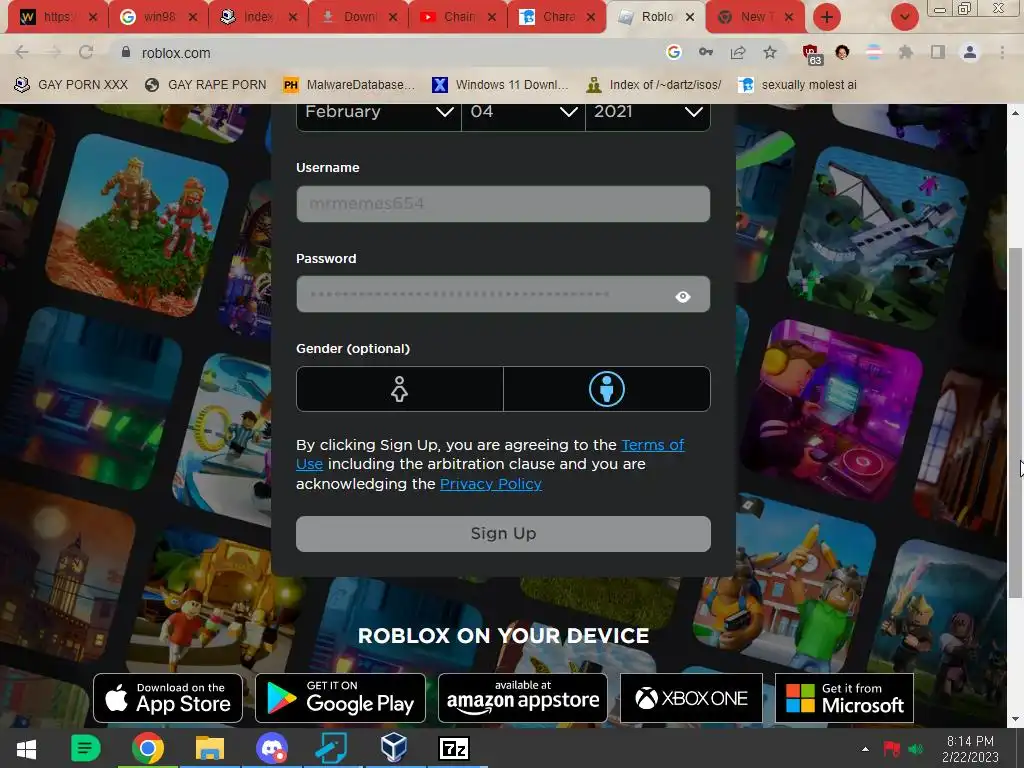Viewport: 1024px width, 768px height.
Task: Open the Windows 11 Downl bookmark
Action: 500,85
